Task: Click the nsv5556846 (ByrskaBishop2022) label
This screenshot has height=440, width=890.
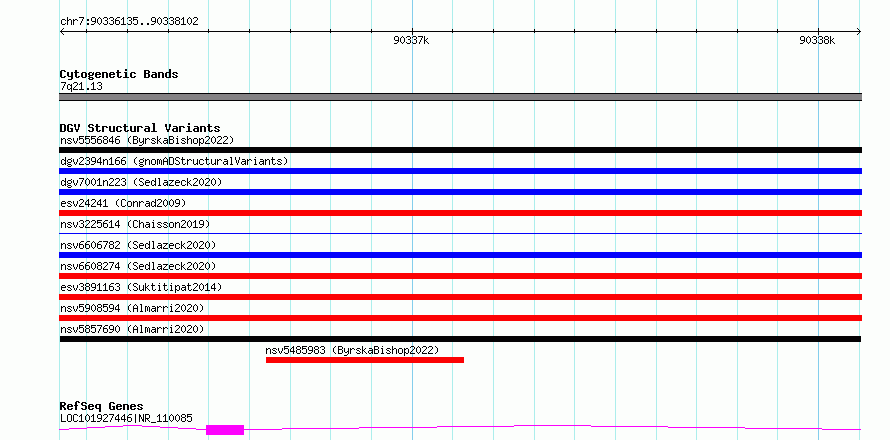Action: click(x=147, y=140)
